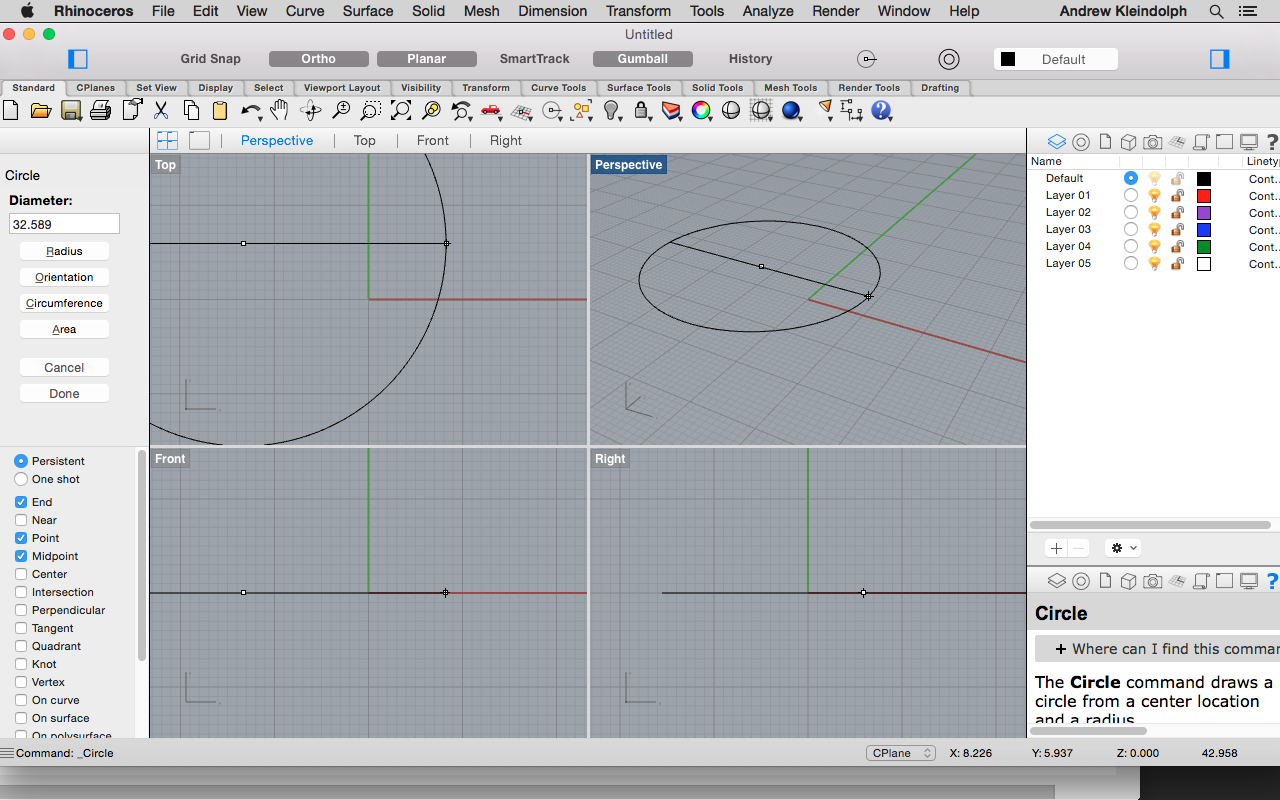Enable the Quadrant object snap
The image size is (1280, 800).
pyautogui.click(x=21, y=646)
